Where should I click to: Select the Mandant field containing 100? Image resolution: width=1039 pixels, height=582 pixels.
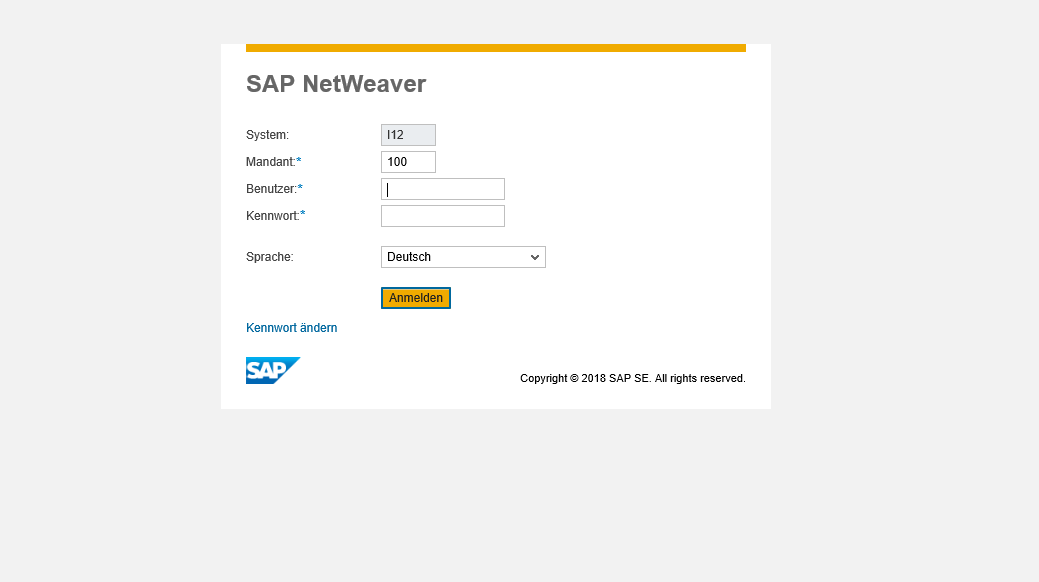(x=408, y=162)
